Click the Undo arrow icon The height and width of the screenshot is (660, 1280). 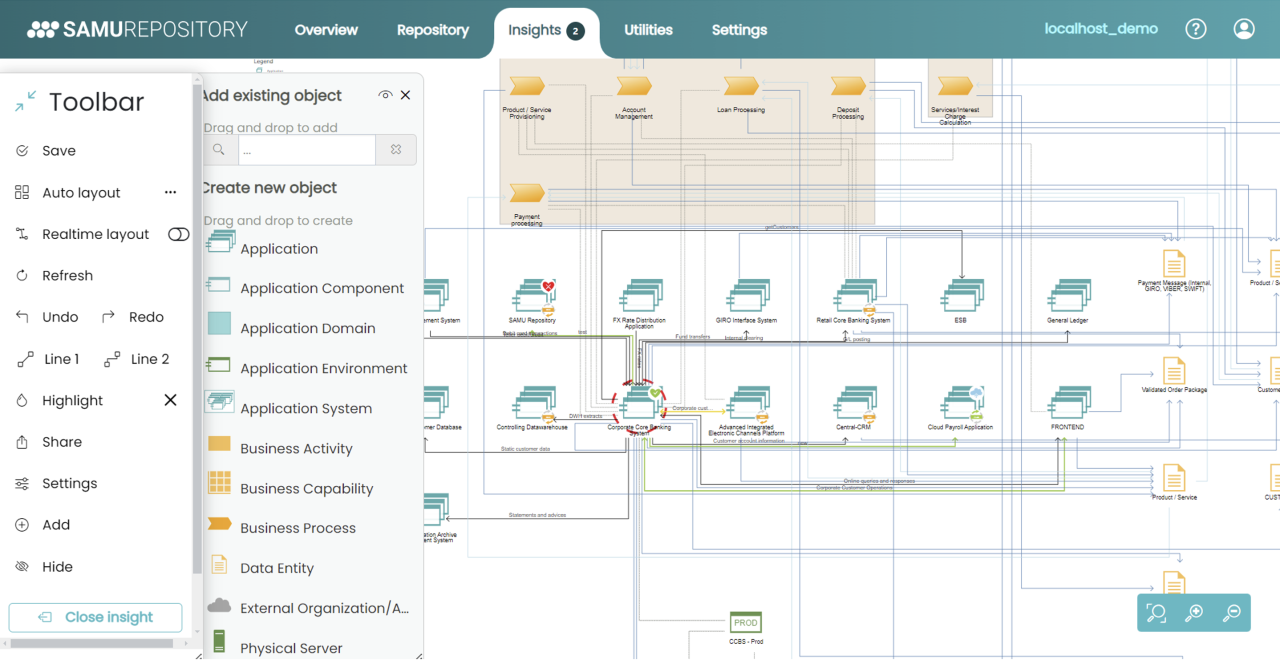(x=22, y=317)
